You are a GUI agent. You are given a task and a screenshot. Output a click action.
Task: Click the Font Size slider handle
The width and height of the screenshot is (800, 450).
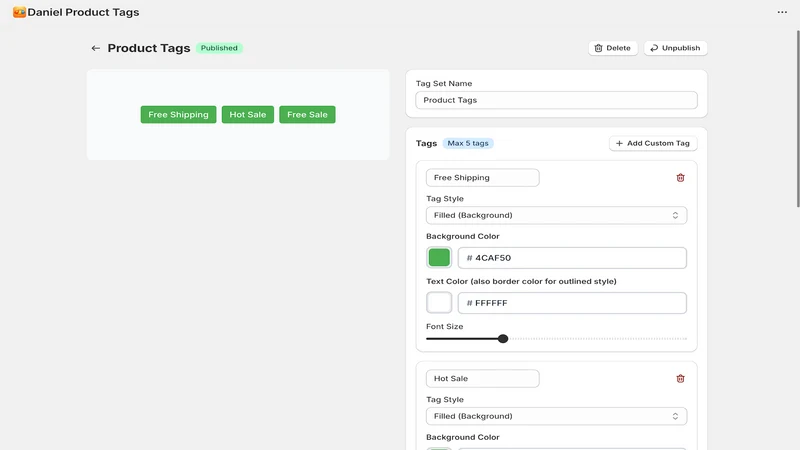pos(503,339)
